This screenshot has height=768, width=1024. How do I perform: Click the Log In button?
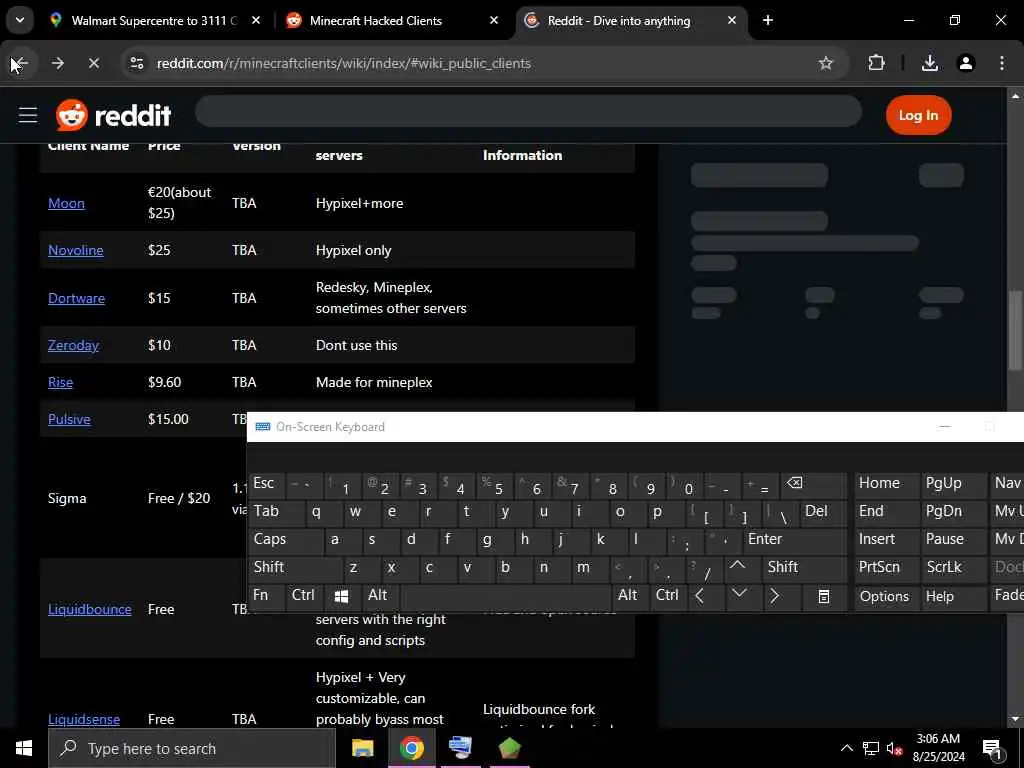point(918,116)
